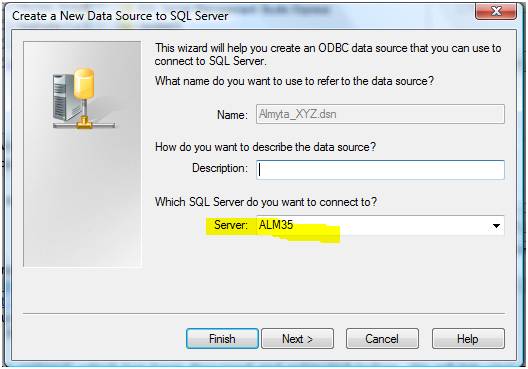
Task: Open Help for this wizard
Action: click(468, 338)
